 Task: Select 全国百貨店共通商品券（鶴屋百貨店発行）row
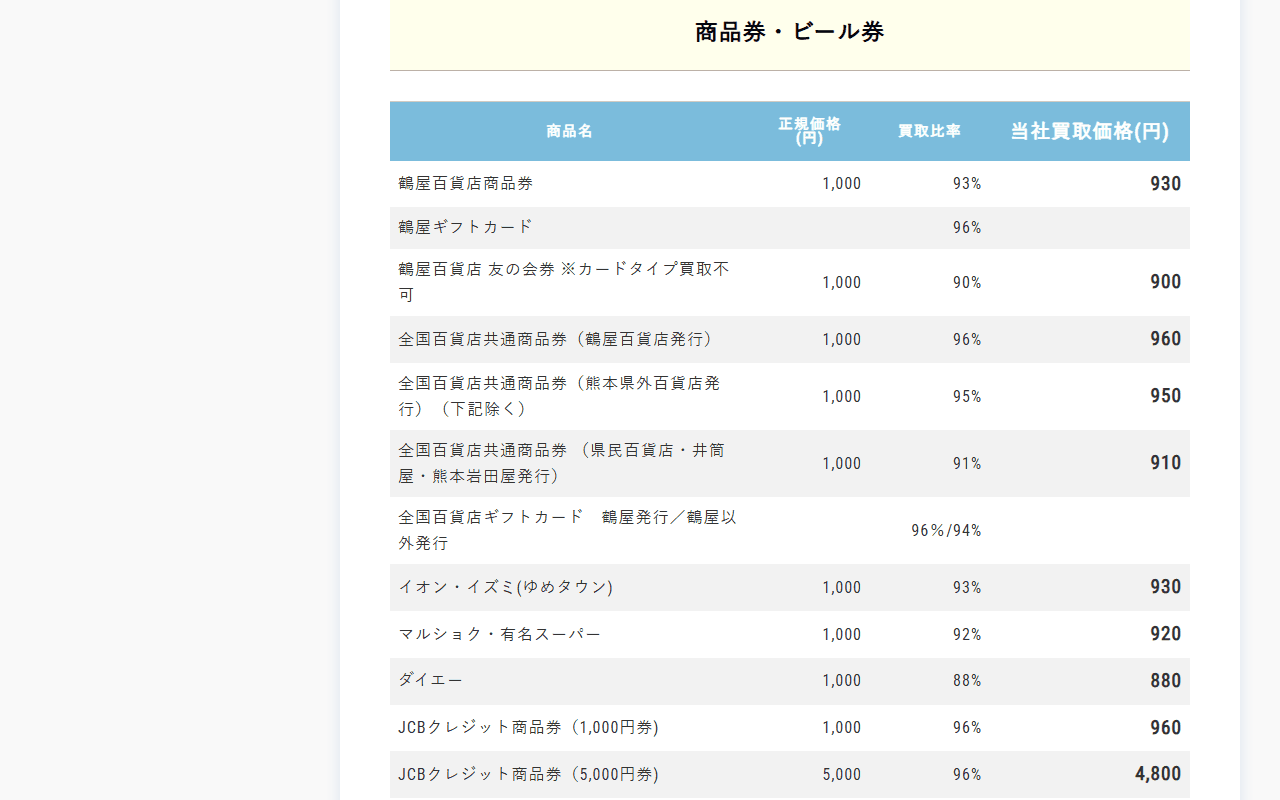tap(557, 339)
